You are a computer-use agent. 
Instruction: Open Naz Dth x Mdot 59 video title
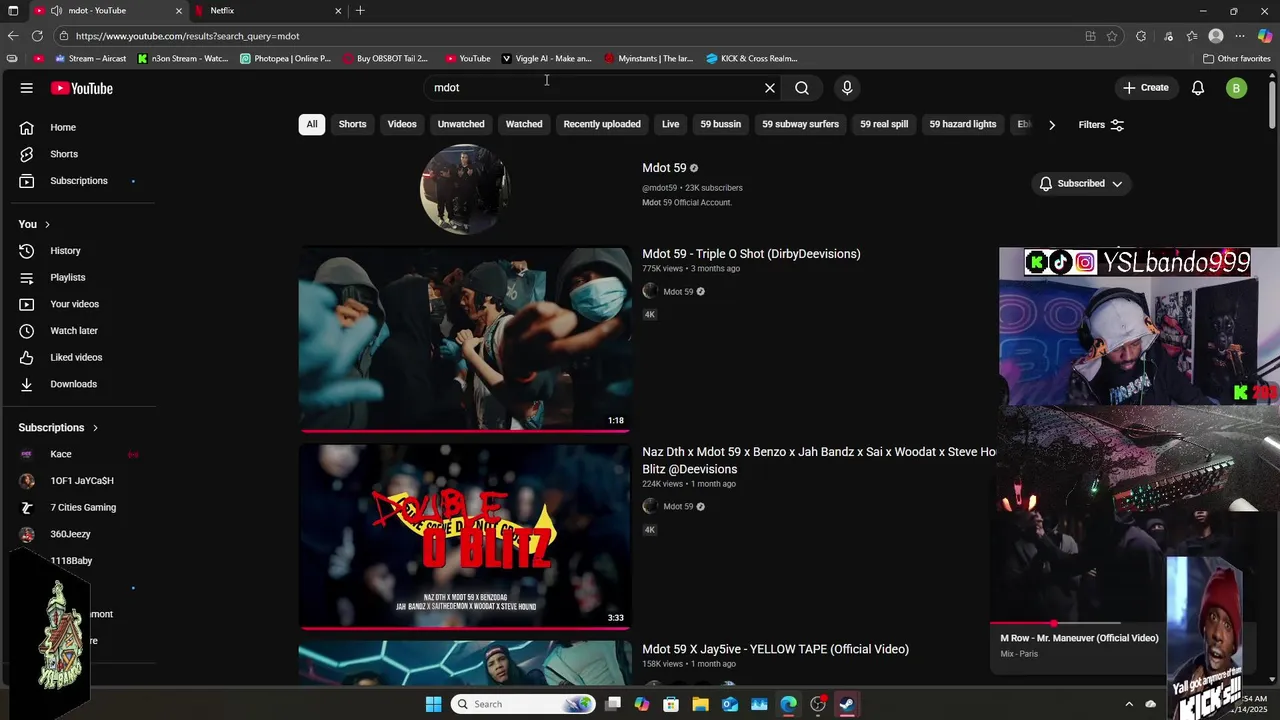(819, 460)
